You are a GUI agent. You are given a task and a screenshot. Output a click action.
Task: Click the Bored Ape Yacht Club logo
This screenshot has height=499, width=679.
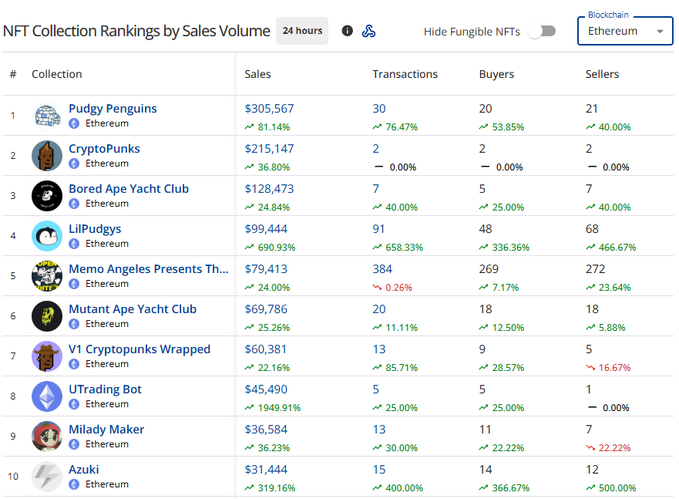point(47,196)
